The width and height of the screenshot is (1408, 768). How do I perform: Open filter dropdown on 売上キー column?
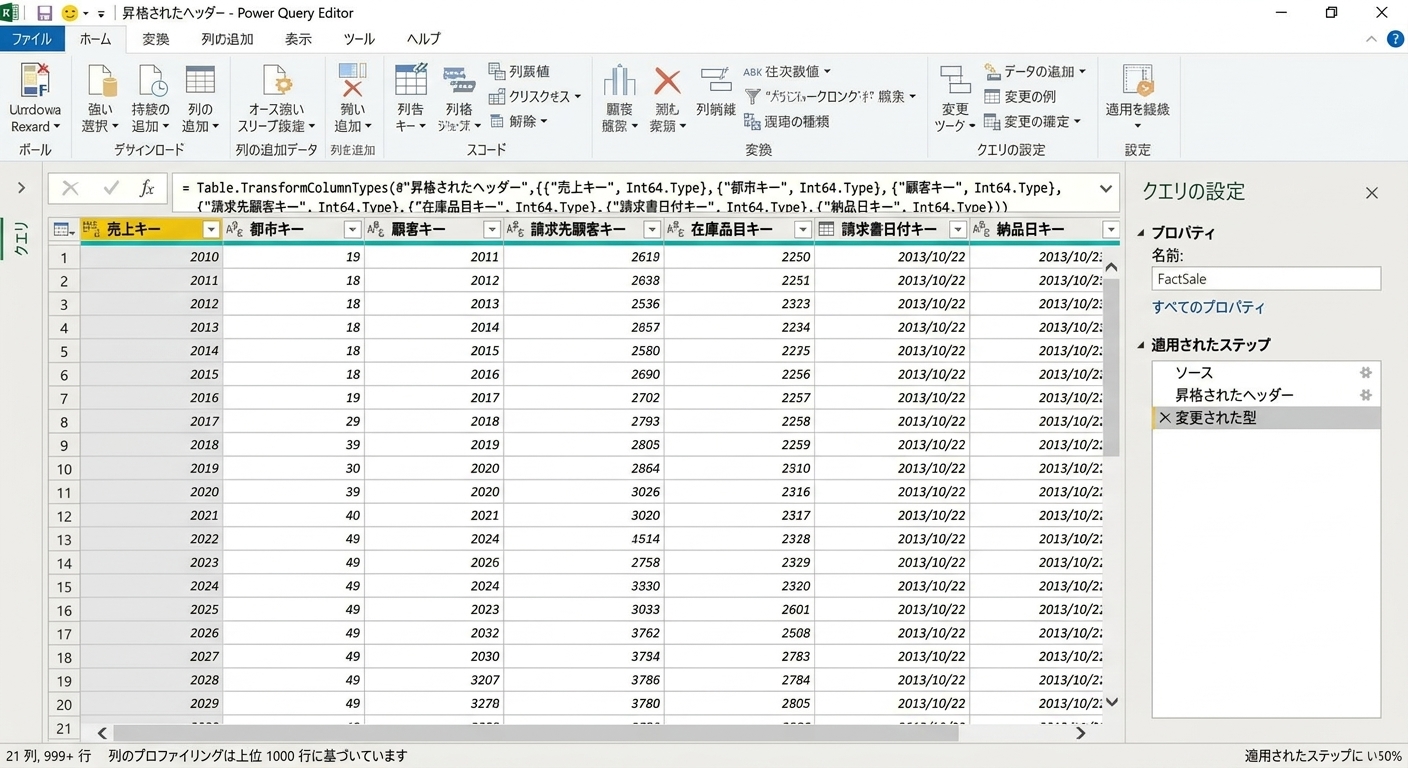click(210, 230)
